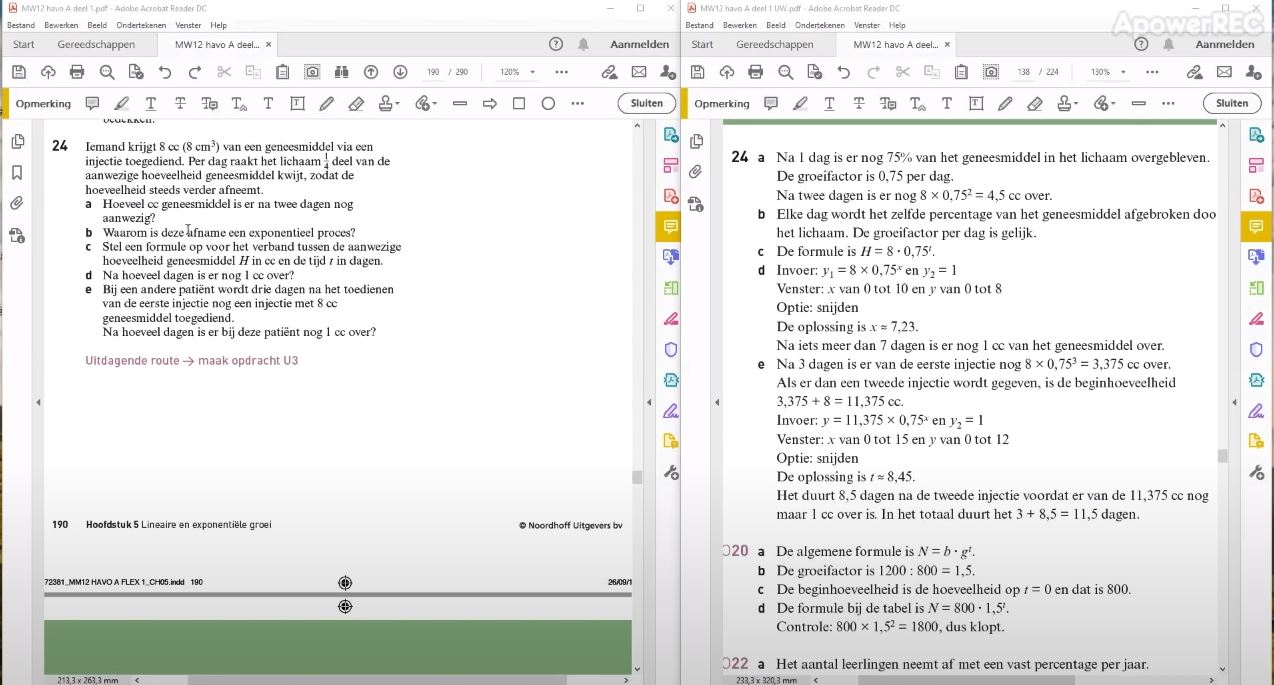
Task: Click Aanmelden in the left window
Action: click(x=639, y=44)
